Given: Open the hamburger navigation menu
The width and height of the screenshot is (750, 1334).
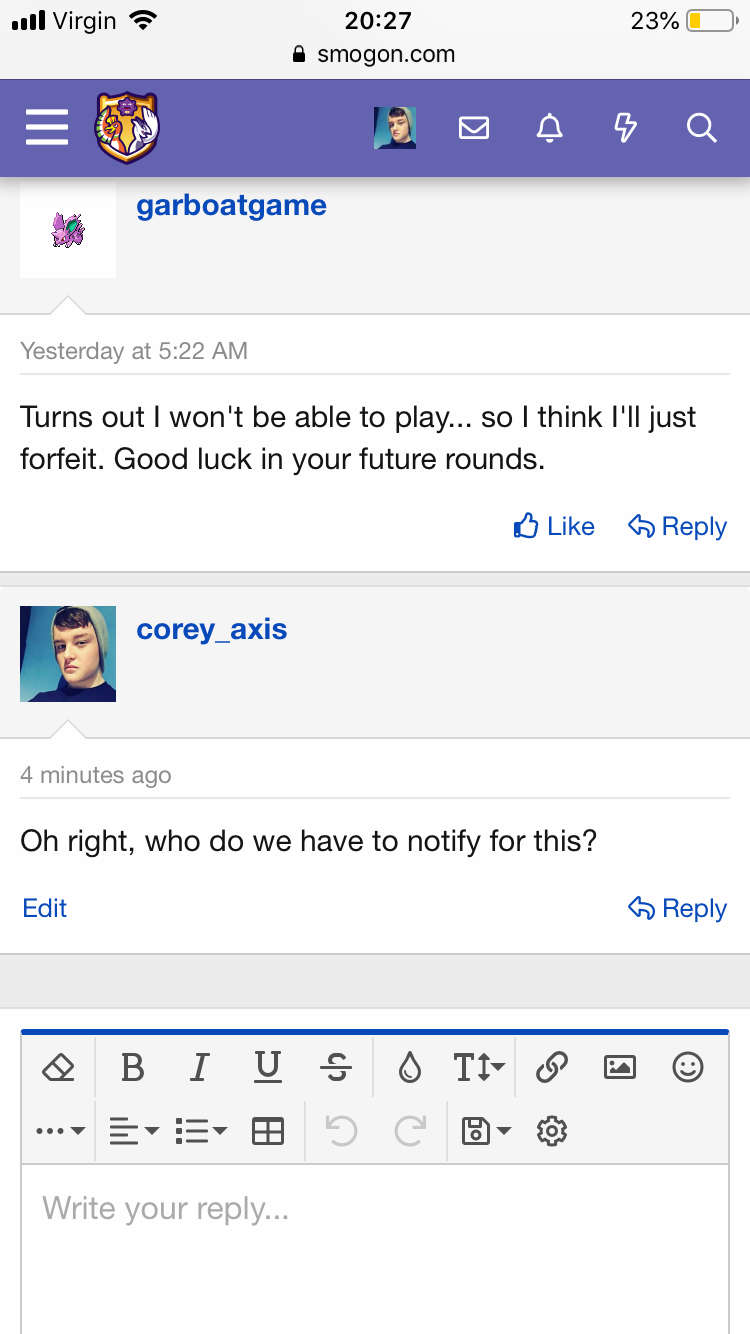Looking at the screenshot, I should tap(47, 128).
